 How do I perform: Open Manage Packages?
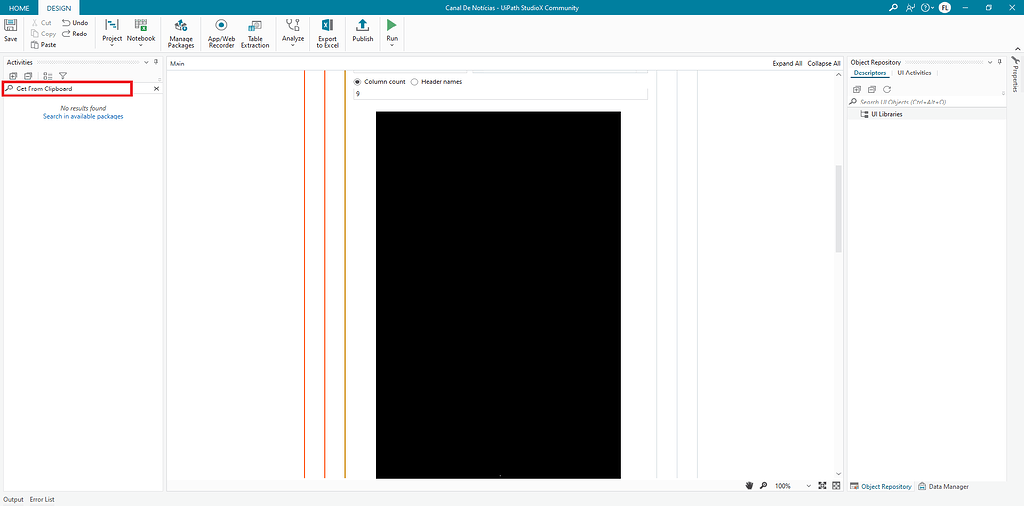click(x=181, y=33)
